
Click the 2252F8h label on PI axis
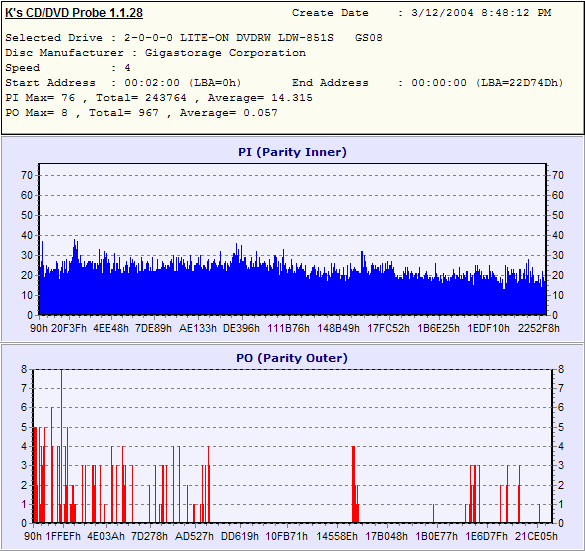pyautogui.click(x=539, y=328)
